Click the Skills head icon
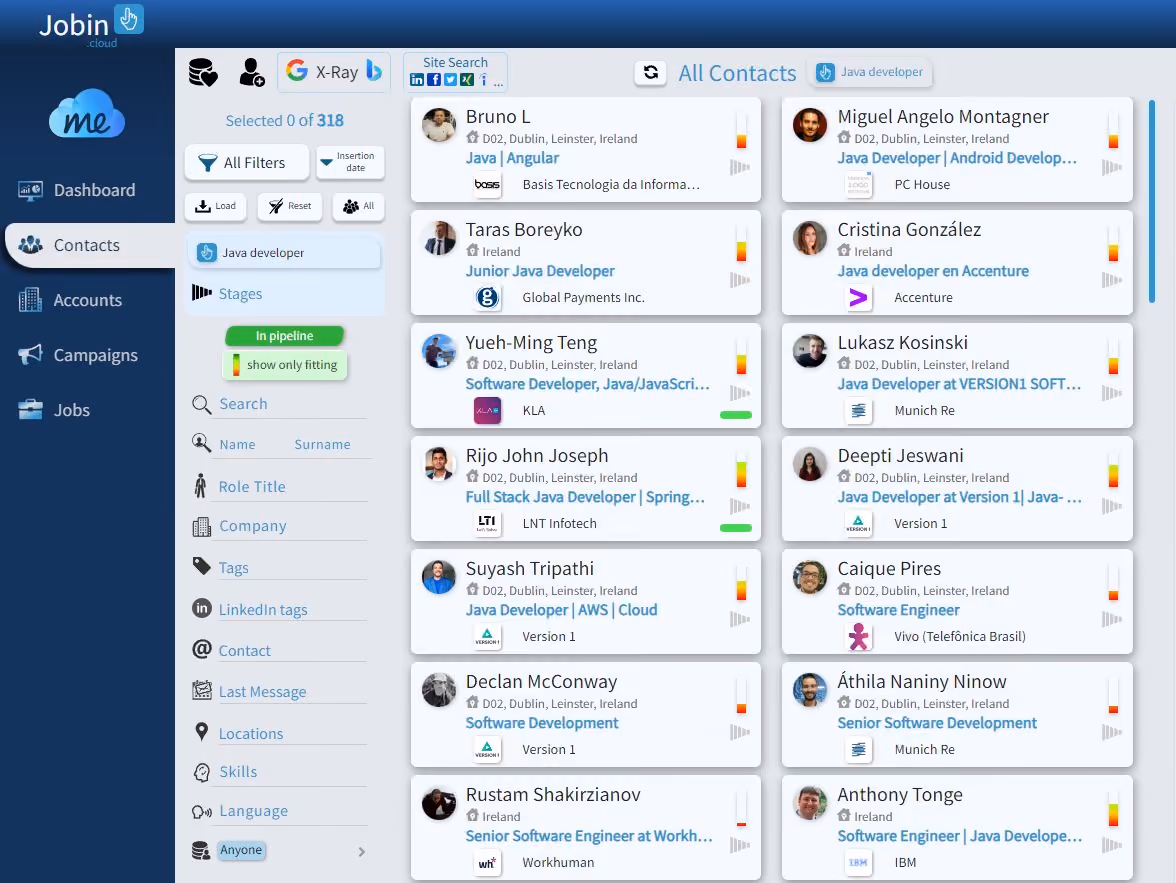This screenshot has height=883, width=1176. coord(202,772)
